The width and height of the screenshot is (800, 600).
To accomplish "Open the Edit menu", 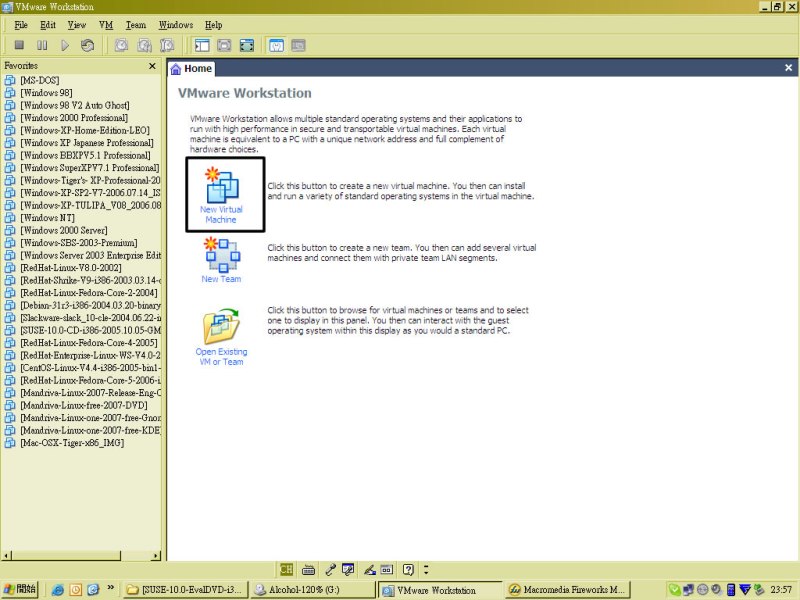I will pos(48,25).
